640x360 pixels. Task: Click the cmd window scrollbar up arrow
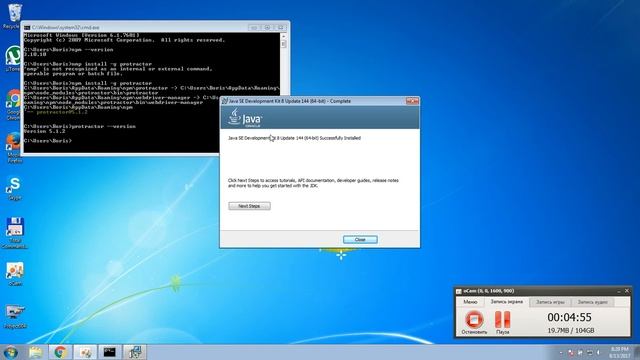click(284, 36)
